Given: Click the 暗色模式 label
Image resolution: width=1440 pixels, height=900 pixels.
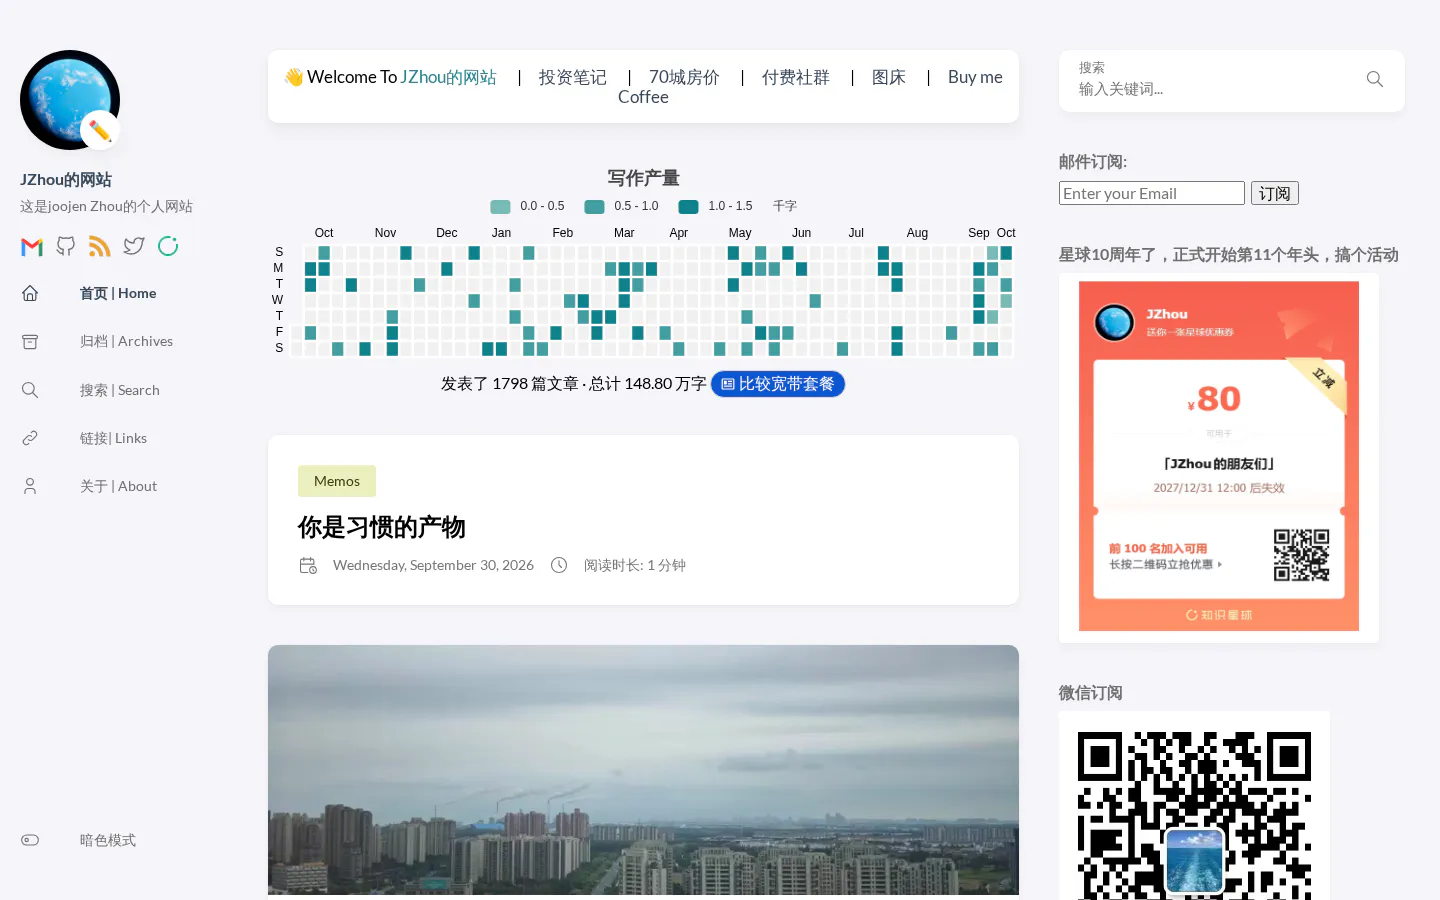Looking at the screenshot, I should pos(108,840).
